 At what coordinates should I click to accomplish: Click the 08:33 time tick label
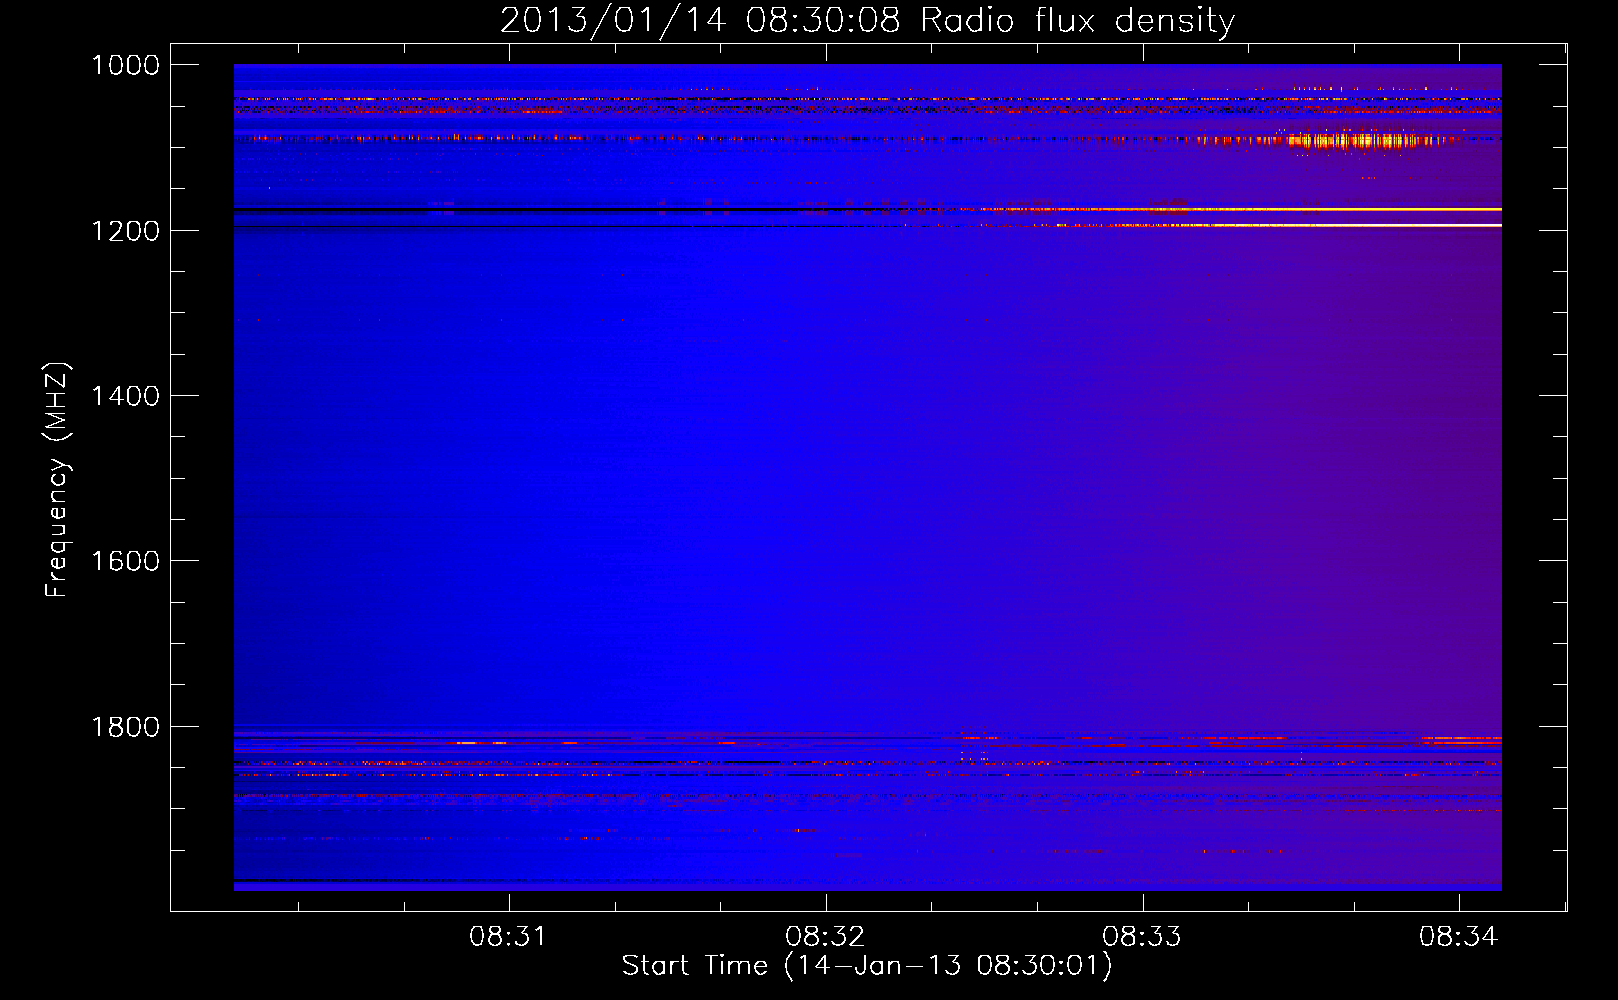coord(1142,936)
